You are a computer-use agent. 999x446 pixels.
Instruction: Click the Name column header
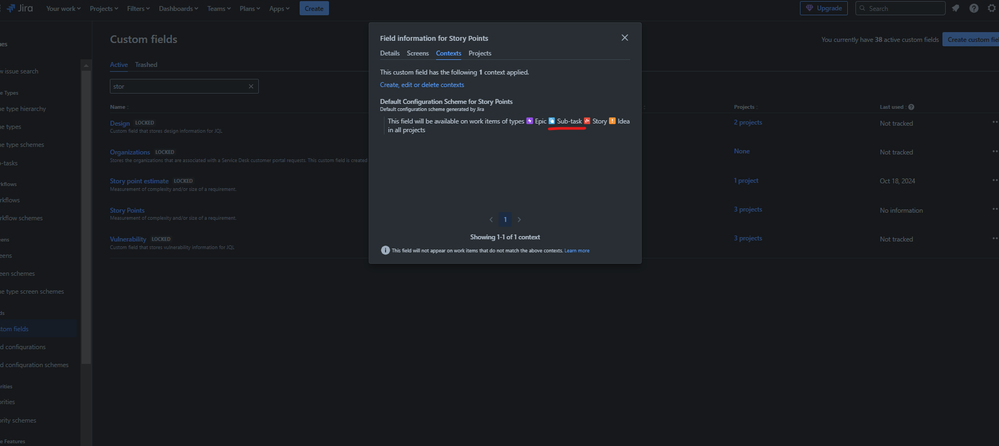coord(119,107)
